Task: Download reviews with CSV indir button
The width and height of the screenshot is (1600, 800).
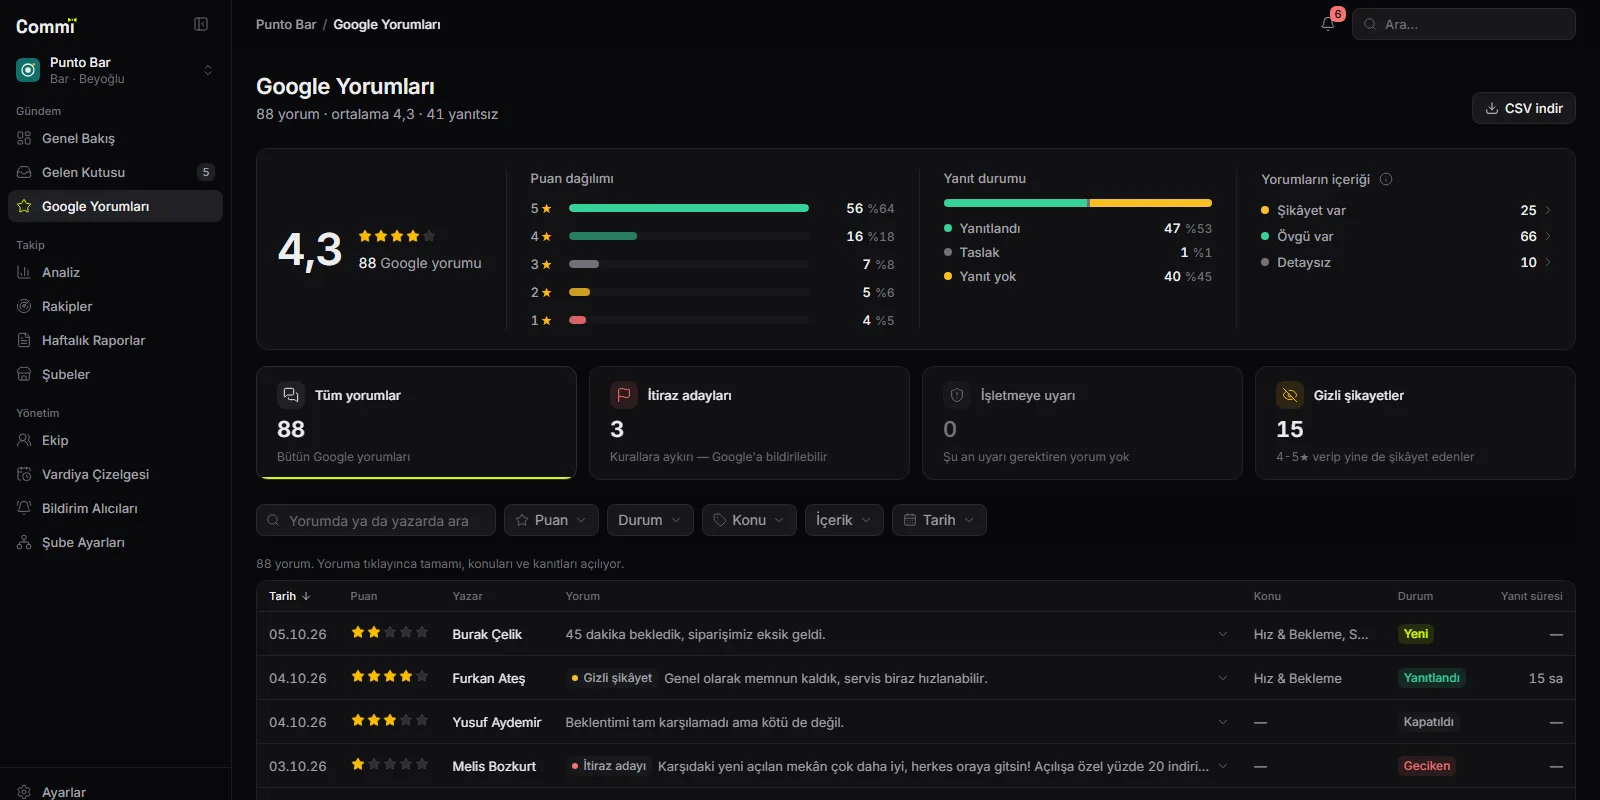Action: click(1524, 108)
